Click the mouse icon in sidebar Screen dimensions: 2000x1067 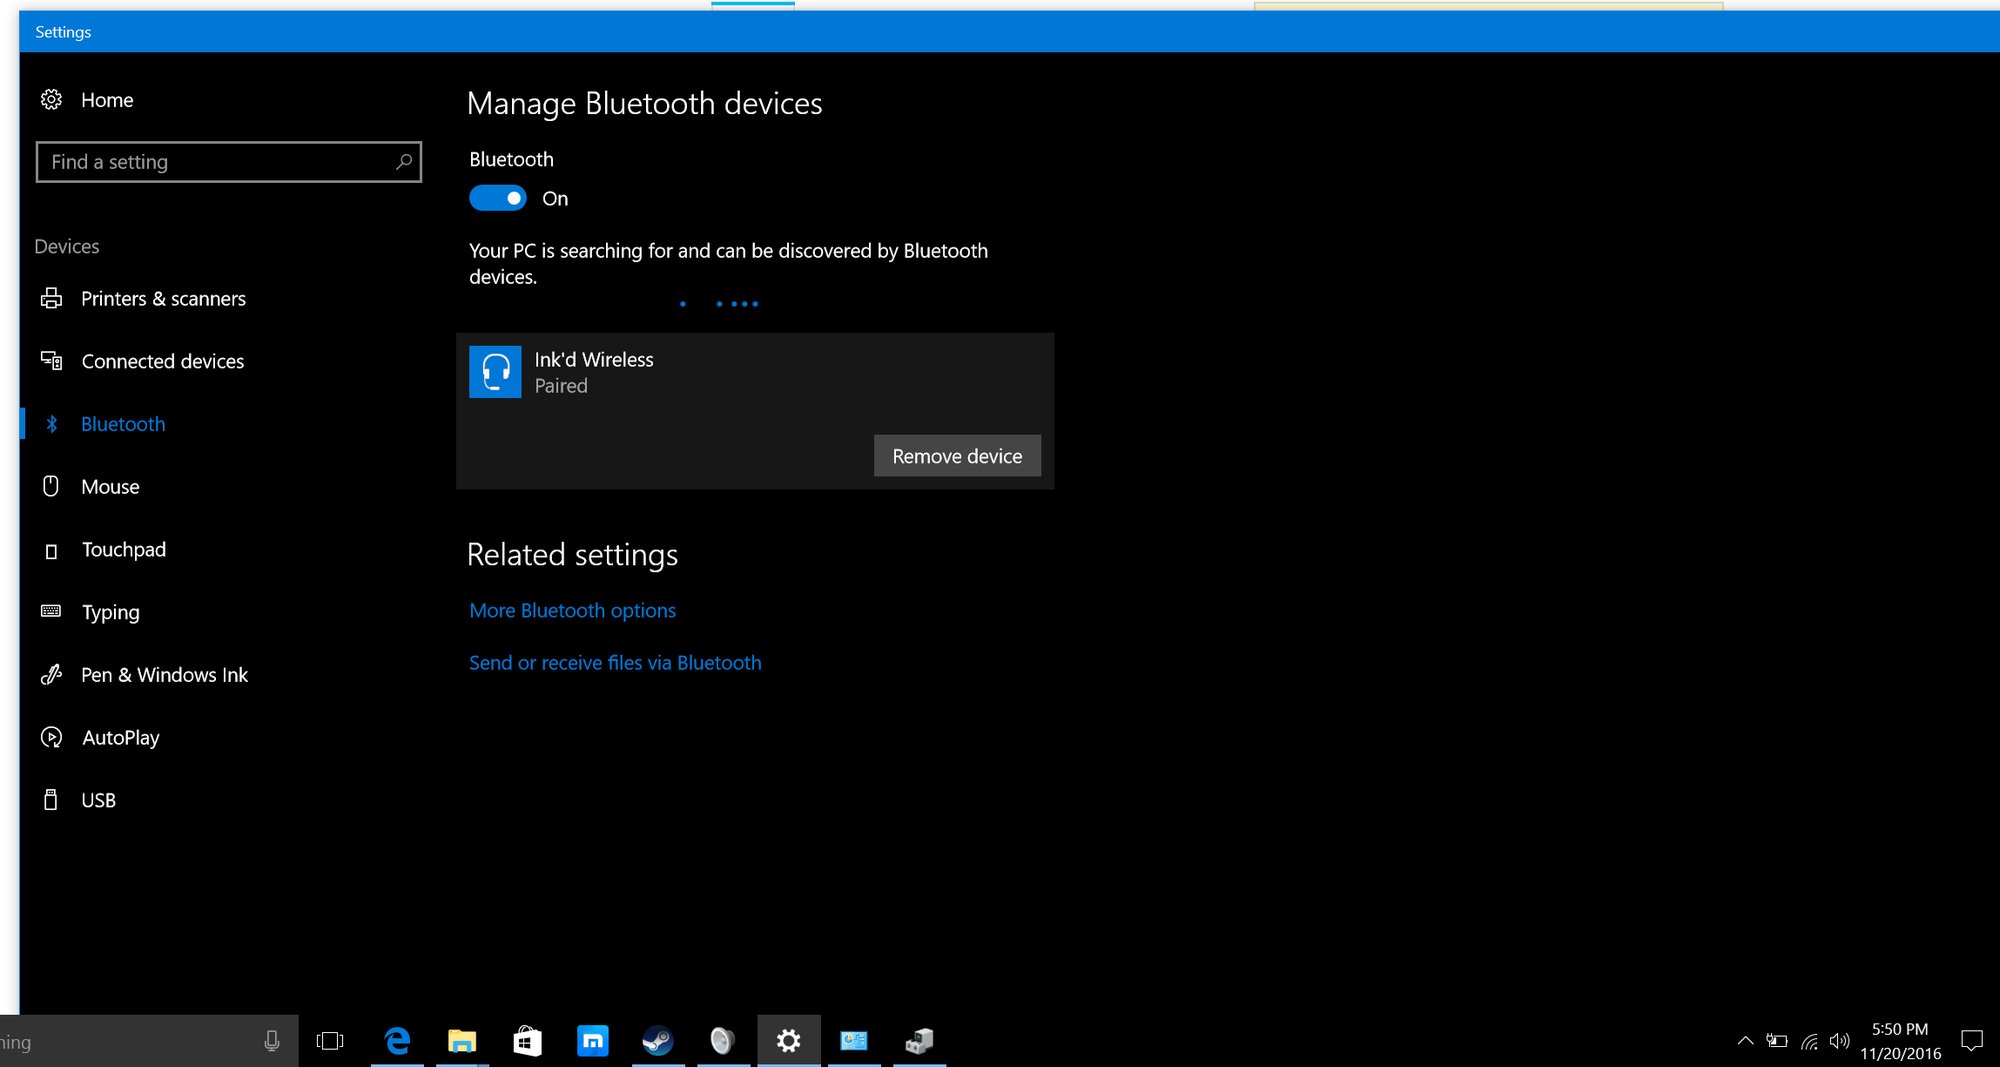tap(51, 486)
